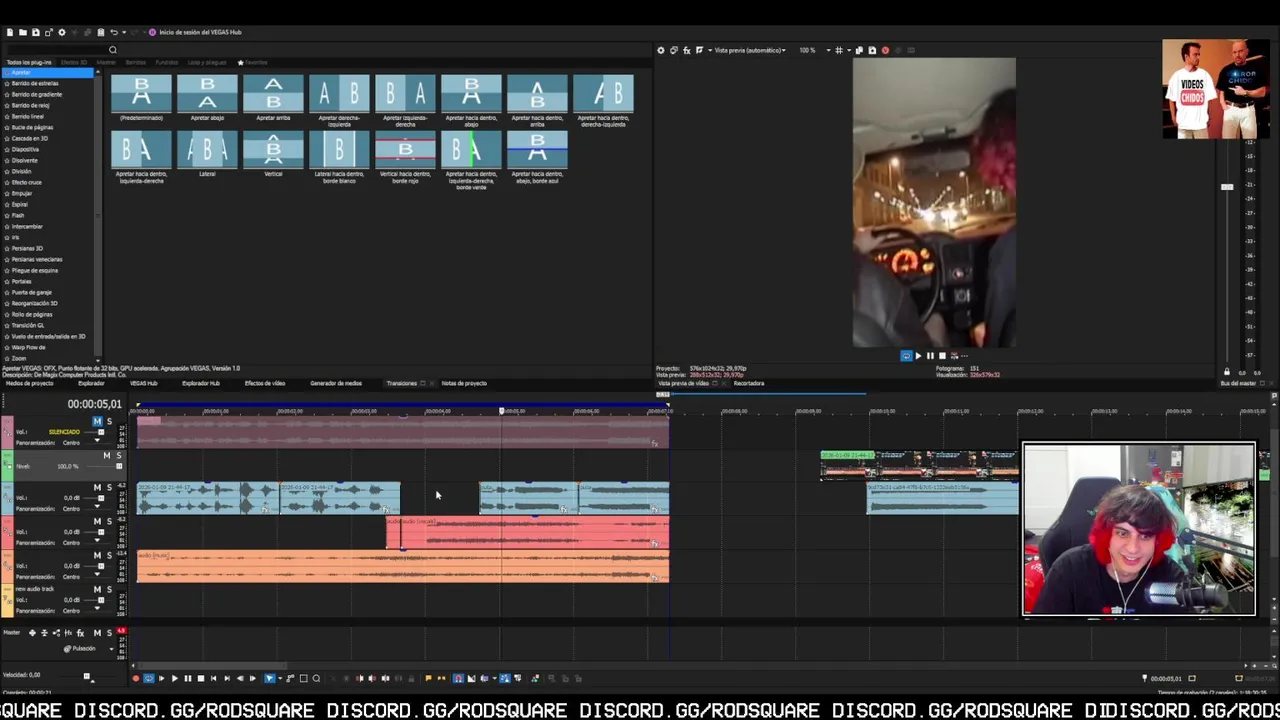Open the undo history dropdown arrow
Viewport: 1280px width, 720px height.
click(x=124, y=32)
